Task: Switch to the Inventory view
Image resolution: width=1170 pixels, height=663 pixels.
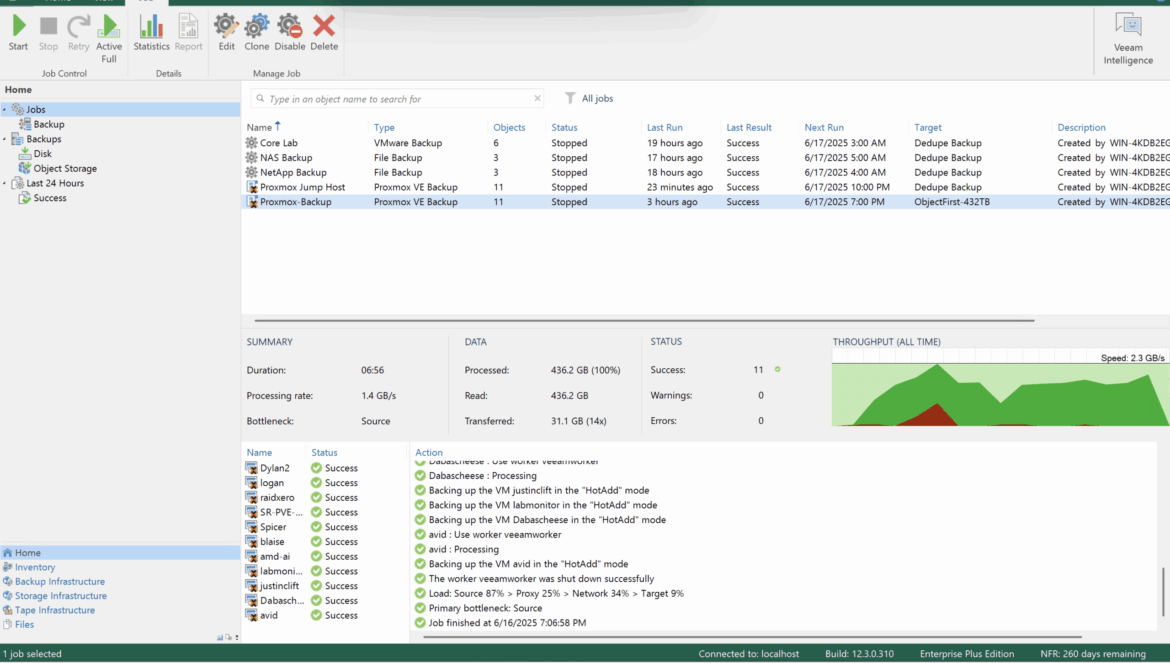Action: pyautogui.click(x=34, y=568)
